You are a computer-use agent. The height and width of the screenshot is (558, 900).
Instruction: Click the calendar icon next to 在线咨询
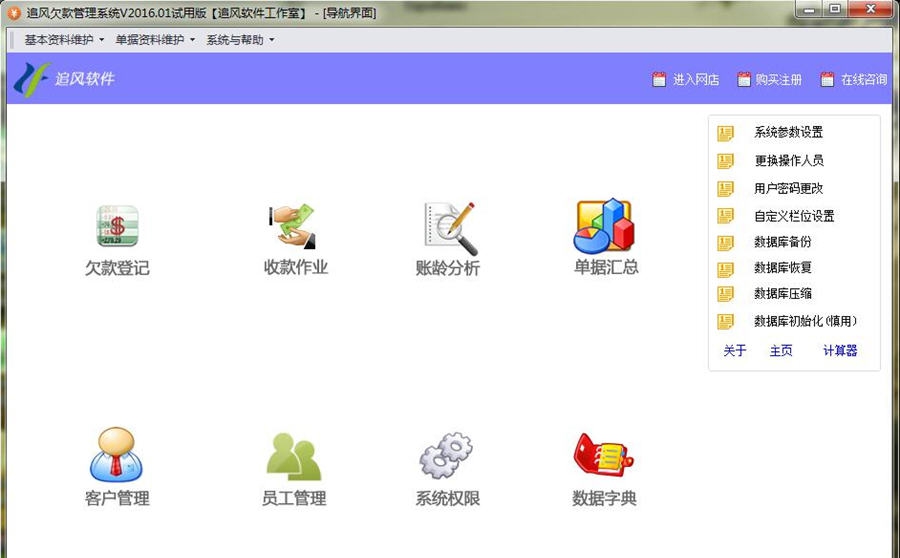click(827, 79)
